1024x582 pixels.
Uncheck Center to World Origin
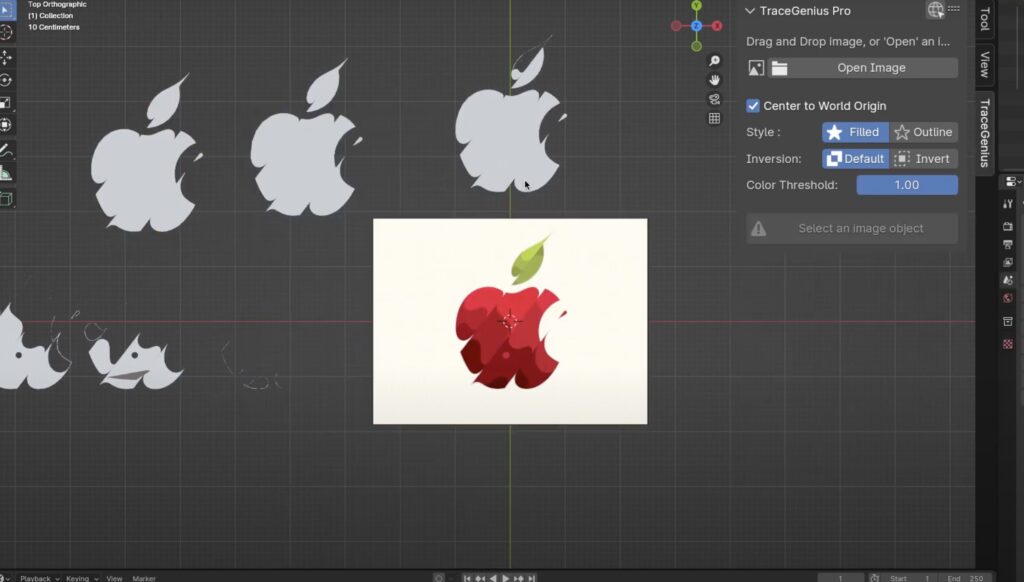[753, 106]
